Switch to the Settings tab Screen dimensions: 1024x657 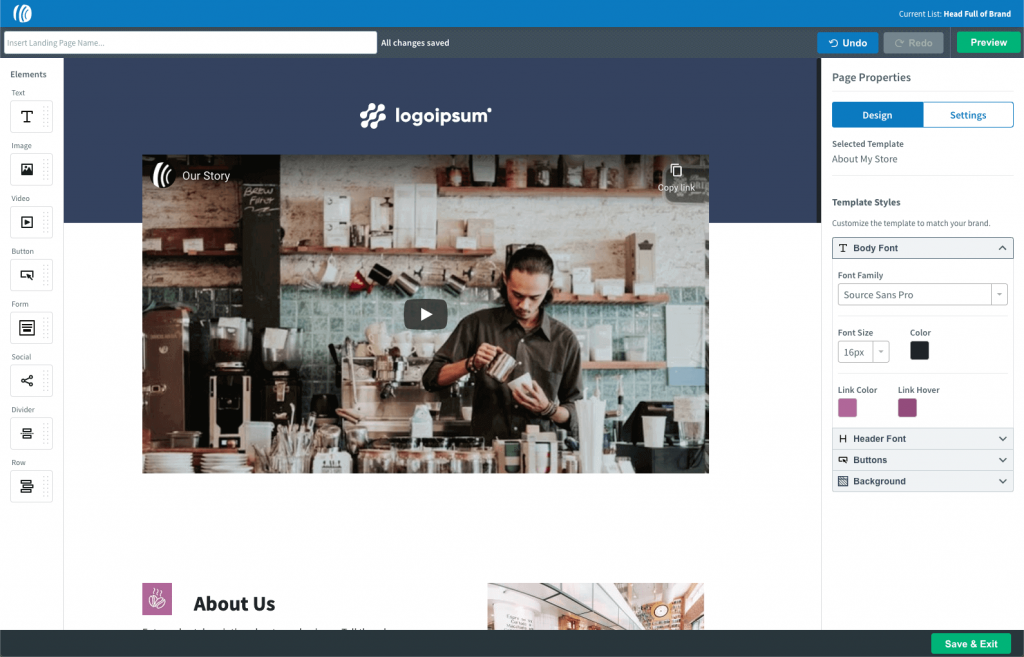[967, 115]
